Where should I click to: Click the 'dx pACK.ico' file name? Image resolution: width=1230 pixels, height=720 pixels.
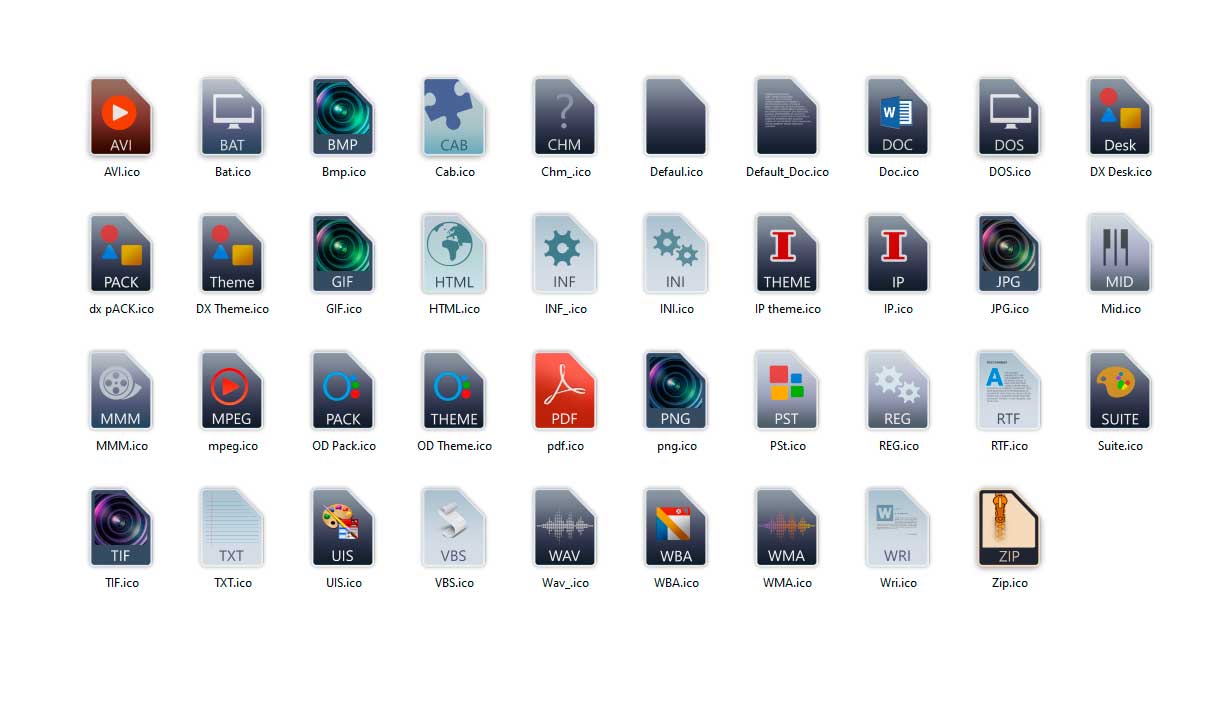click(x=121, y=309)
